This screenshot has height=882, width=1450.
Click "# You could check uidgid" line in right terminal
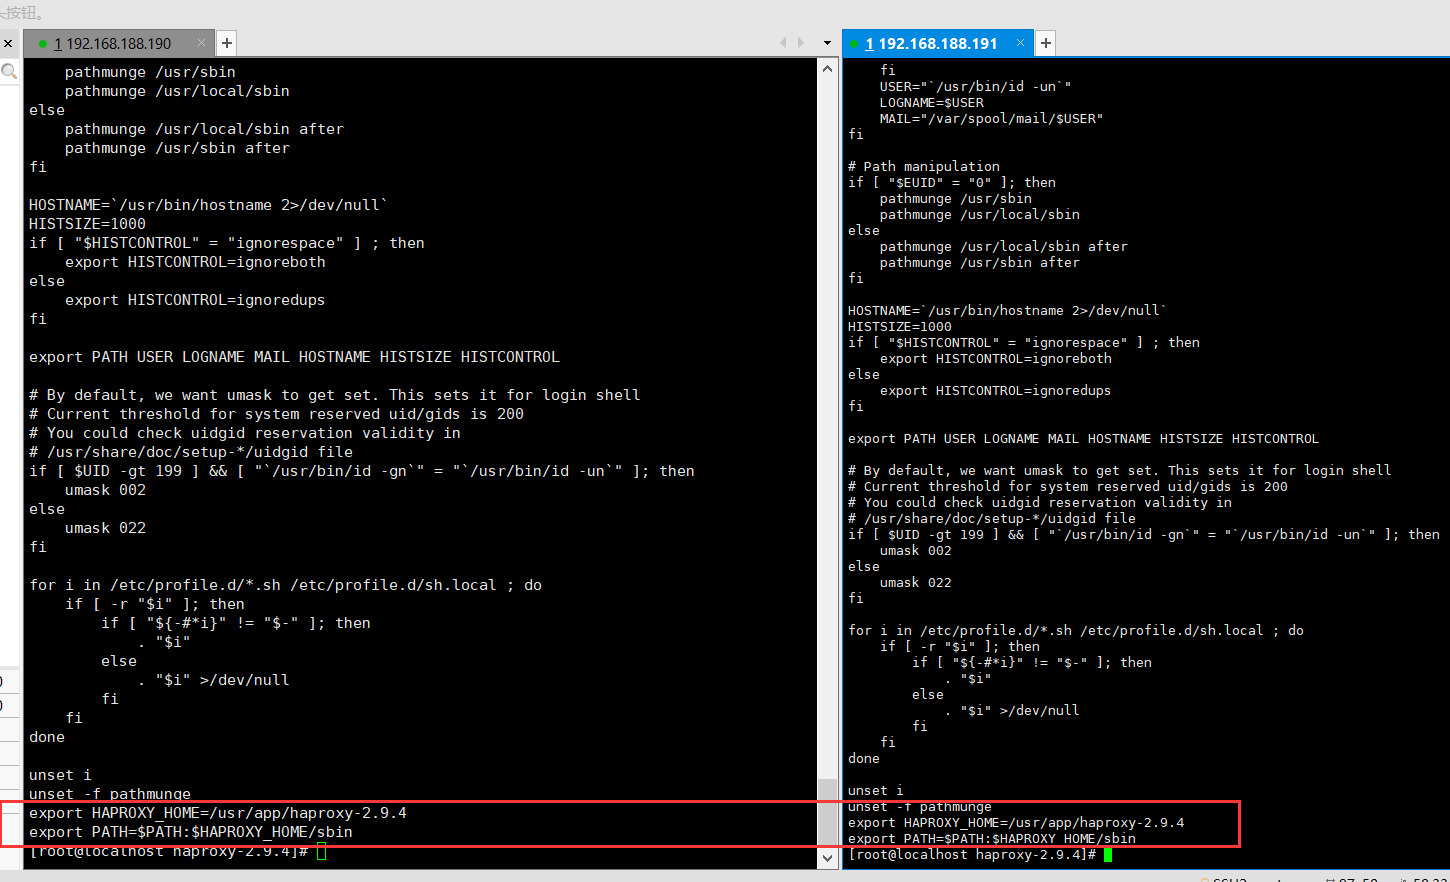coord(1040,503)
